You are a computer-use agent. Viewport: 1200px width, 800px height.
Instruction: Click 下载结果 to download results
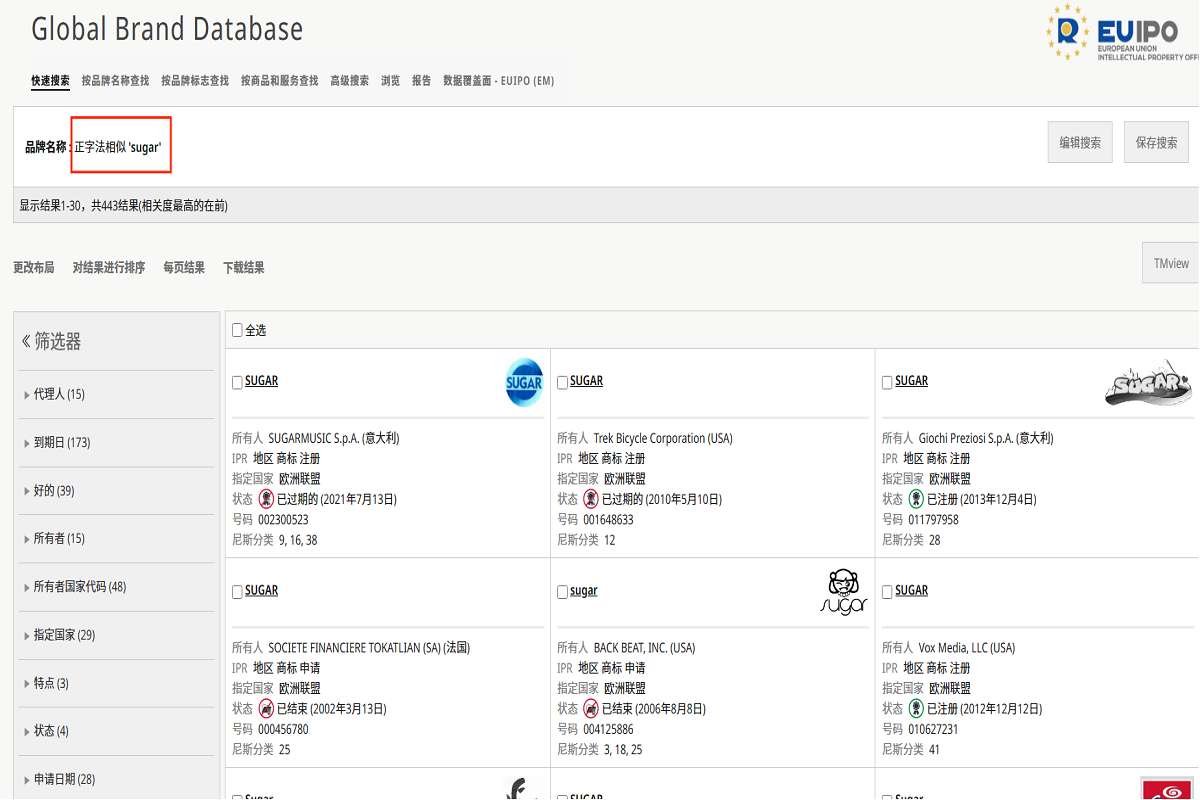(244, 267)
